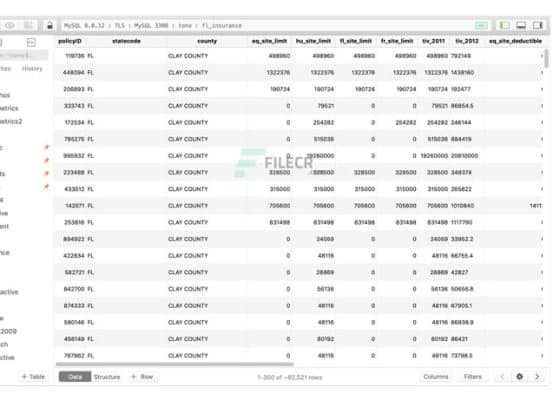Click the + Table button
This screenshot has width=560, height=420.
(x=33, y=377)
